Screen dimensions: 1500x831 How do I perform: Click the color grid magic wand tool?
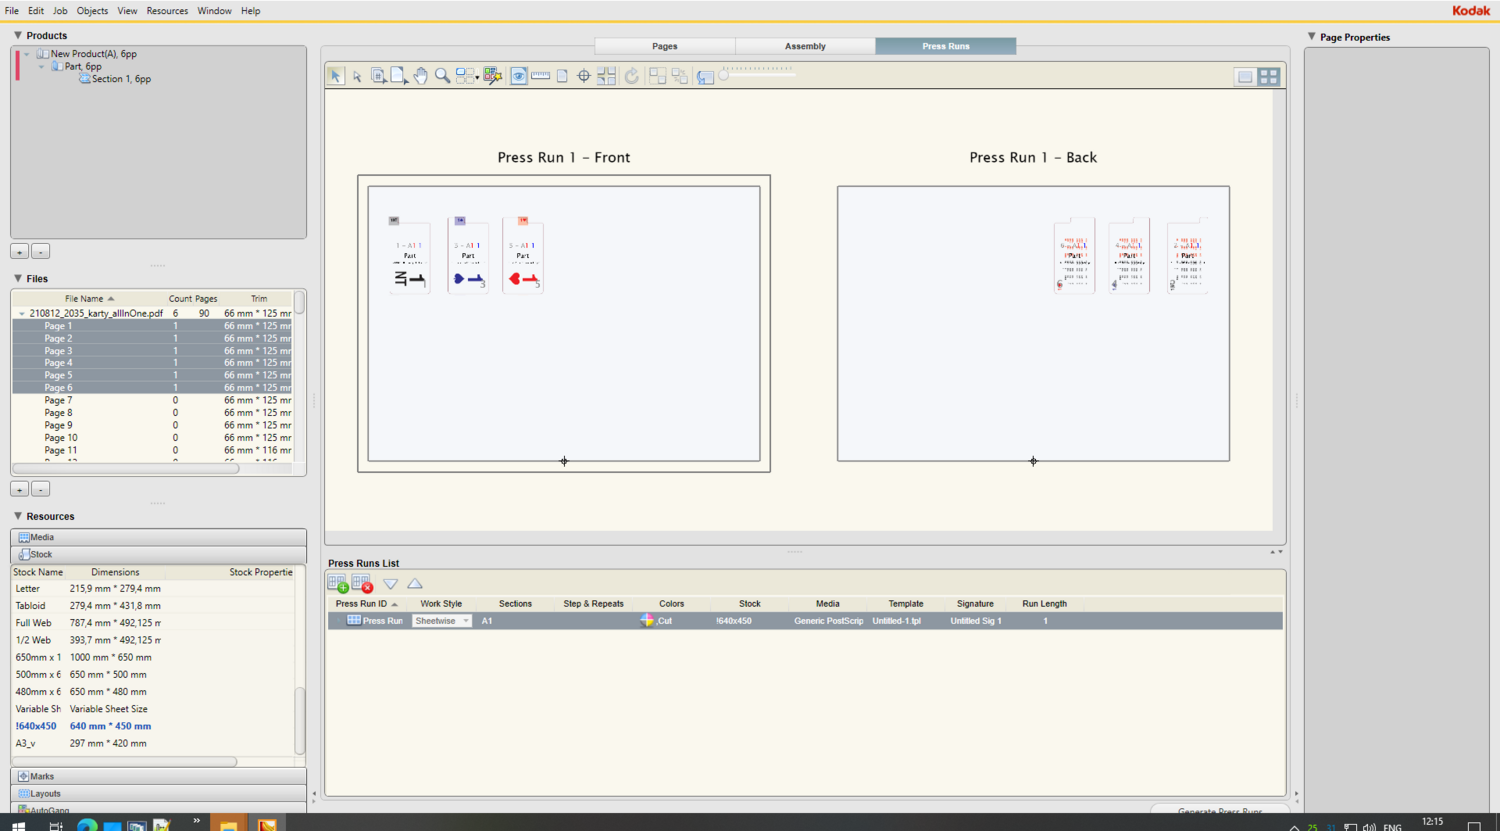click(x=492, y=76)
